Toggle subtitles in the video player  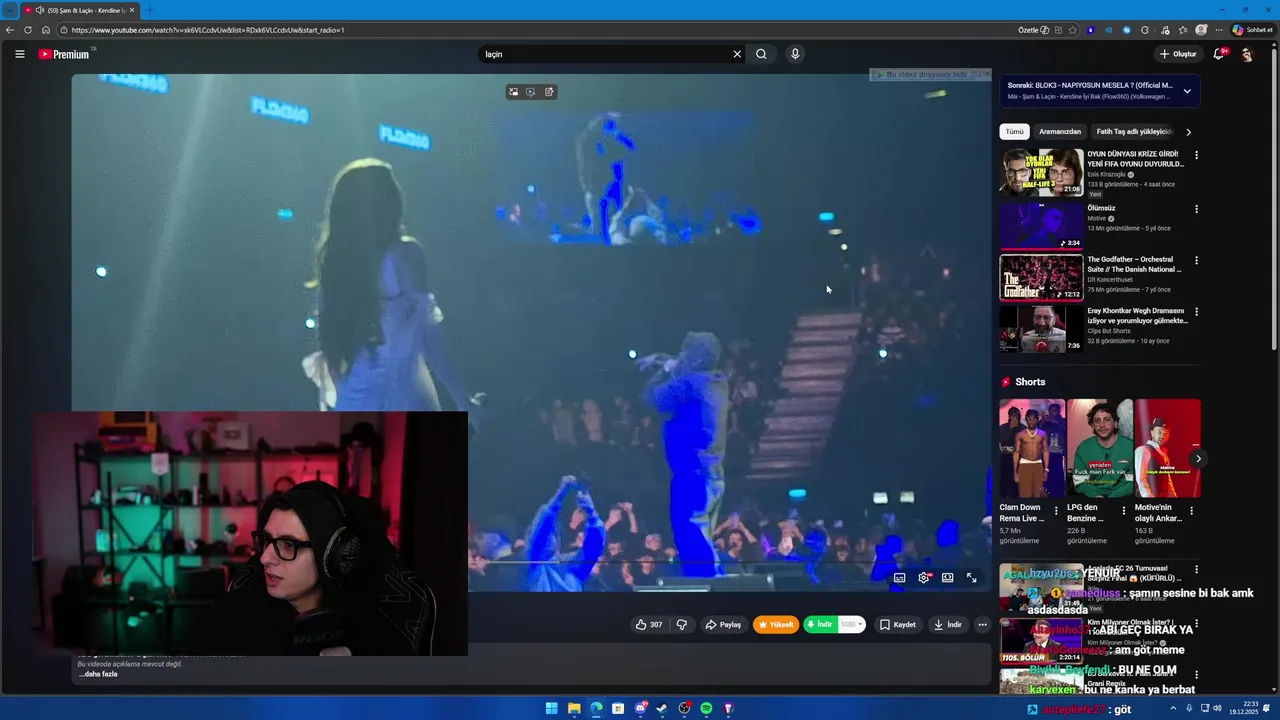899,578
